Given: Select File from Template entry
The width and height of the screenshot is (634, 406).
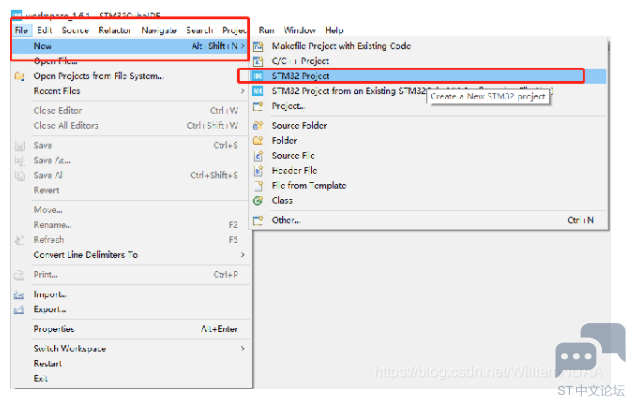Looking at the screenshot, I should coord(309,186).
